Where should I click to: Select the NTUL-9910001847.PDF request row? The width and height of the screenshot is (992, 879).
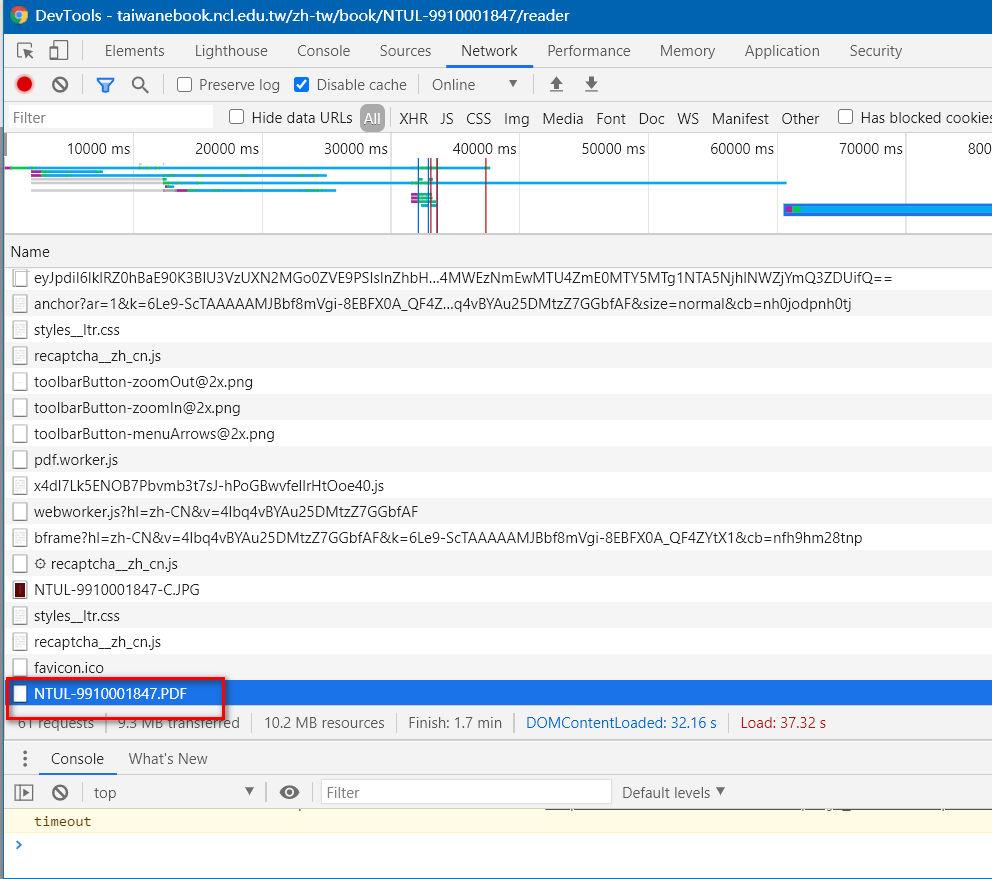[x=110, y=693]
